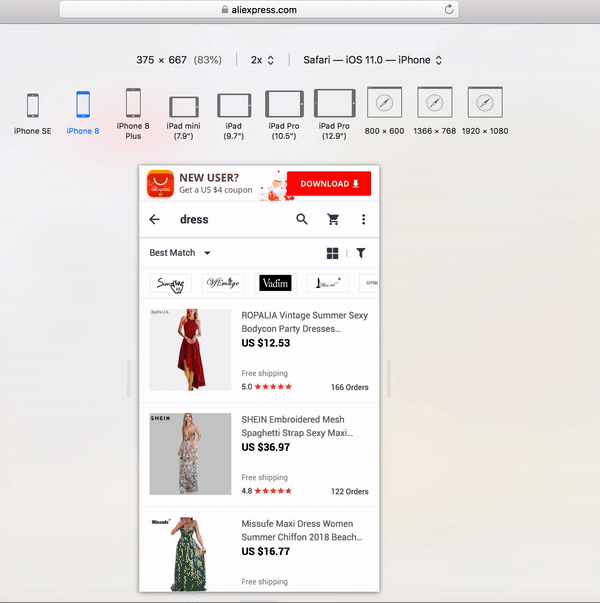Switch to the 1366 × 768 window preset
Image resolution: width=600 pixels, height=603 pixels.
point(435,111)
